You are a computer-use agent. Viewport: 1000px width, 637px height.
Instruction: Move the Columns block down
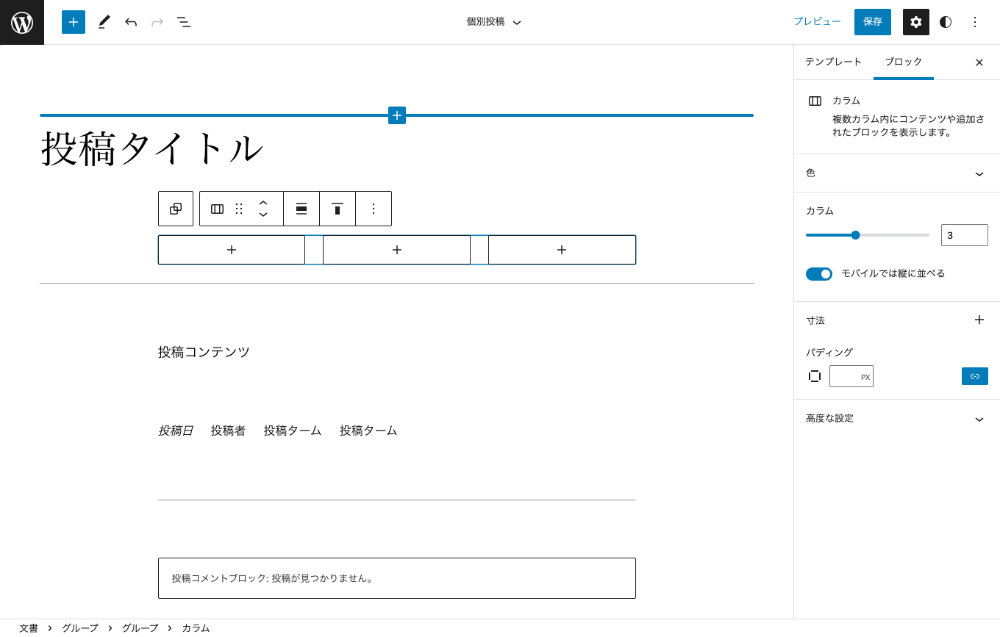coord(263,215)
